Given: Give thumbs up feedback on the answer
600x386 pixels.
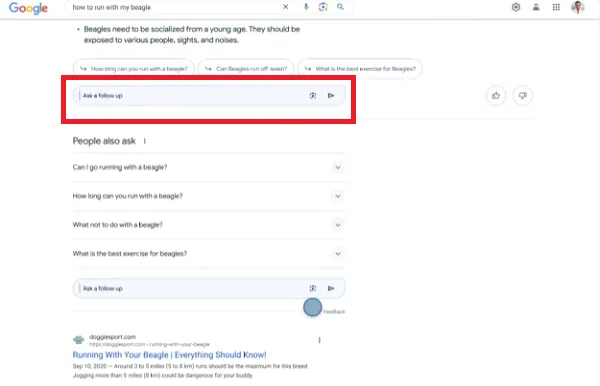Looking at the screenshot, I should 496,96.
